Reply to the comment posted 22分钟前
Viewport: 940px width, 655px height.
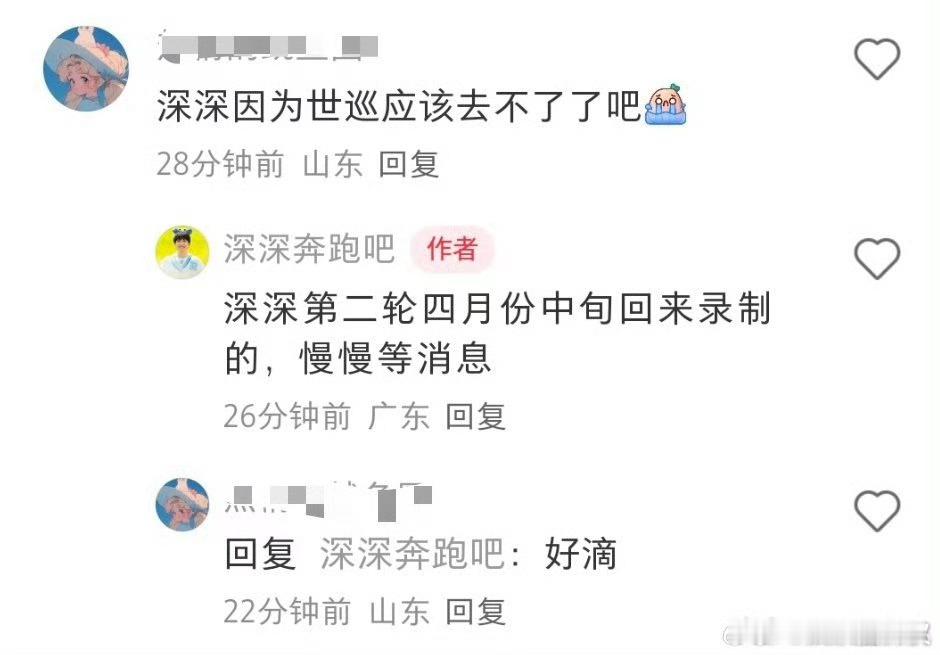[476, 612]
